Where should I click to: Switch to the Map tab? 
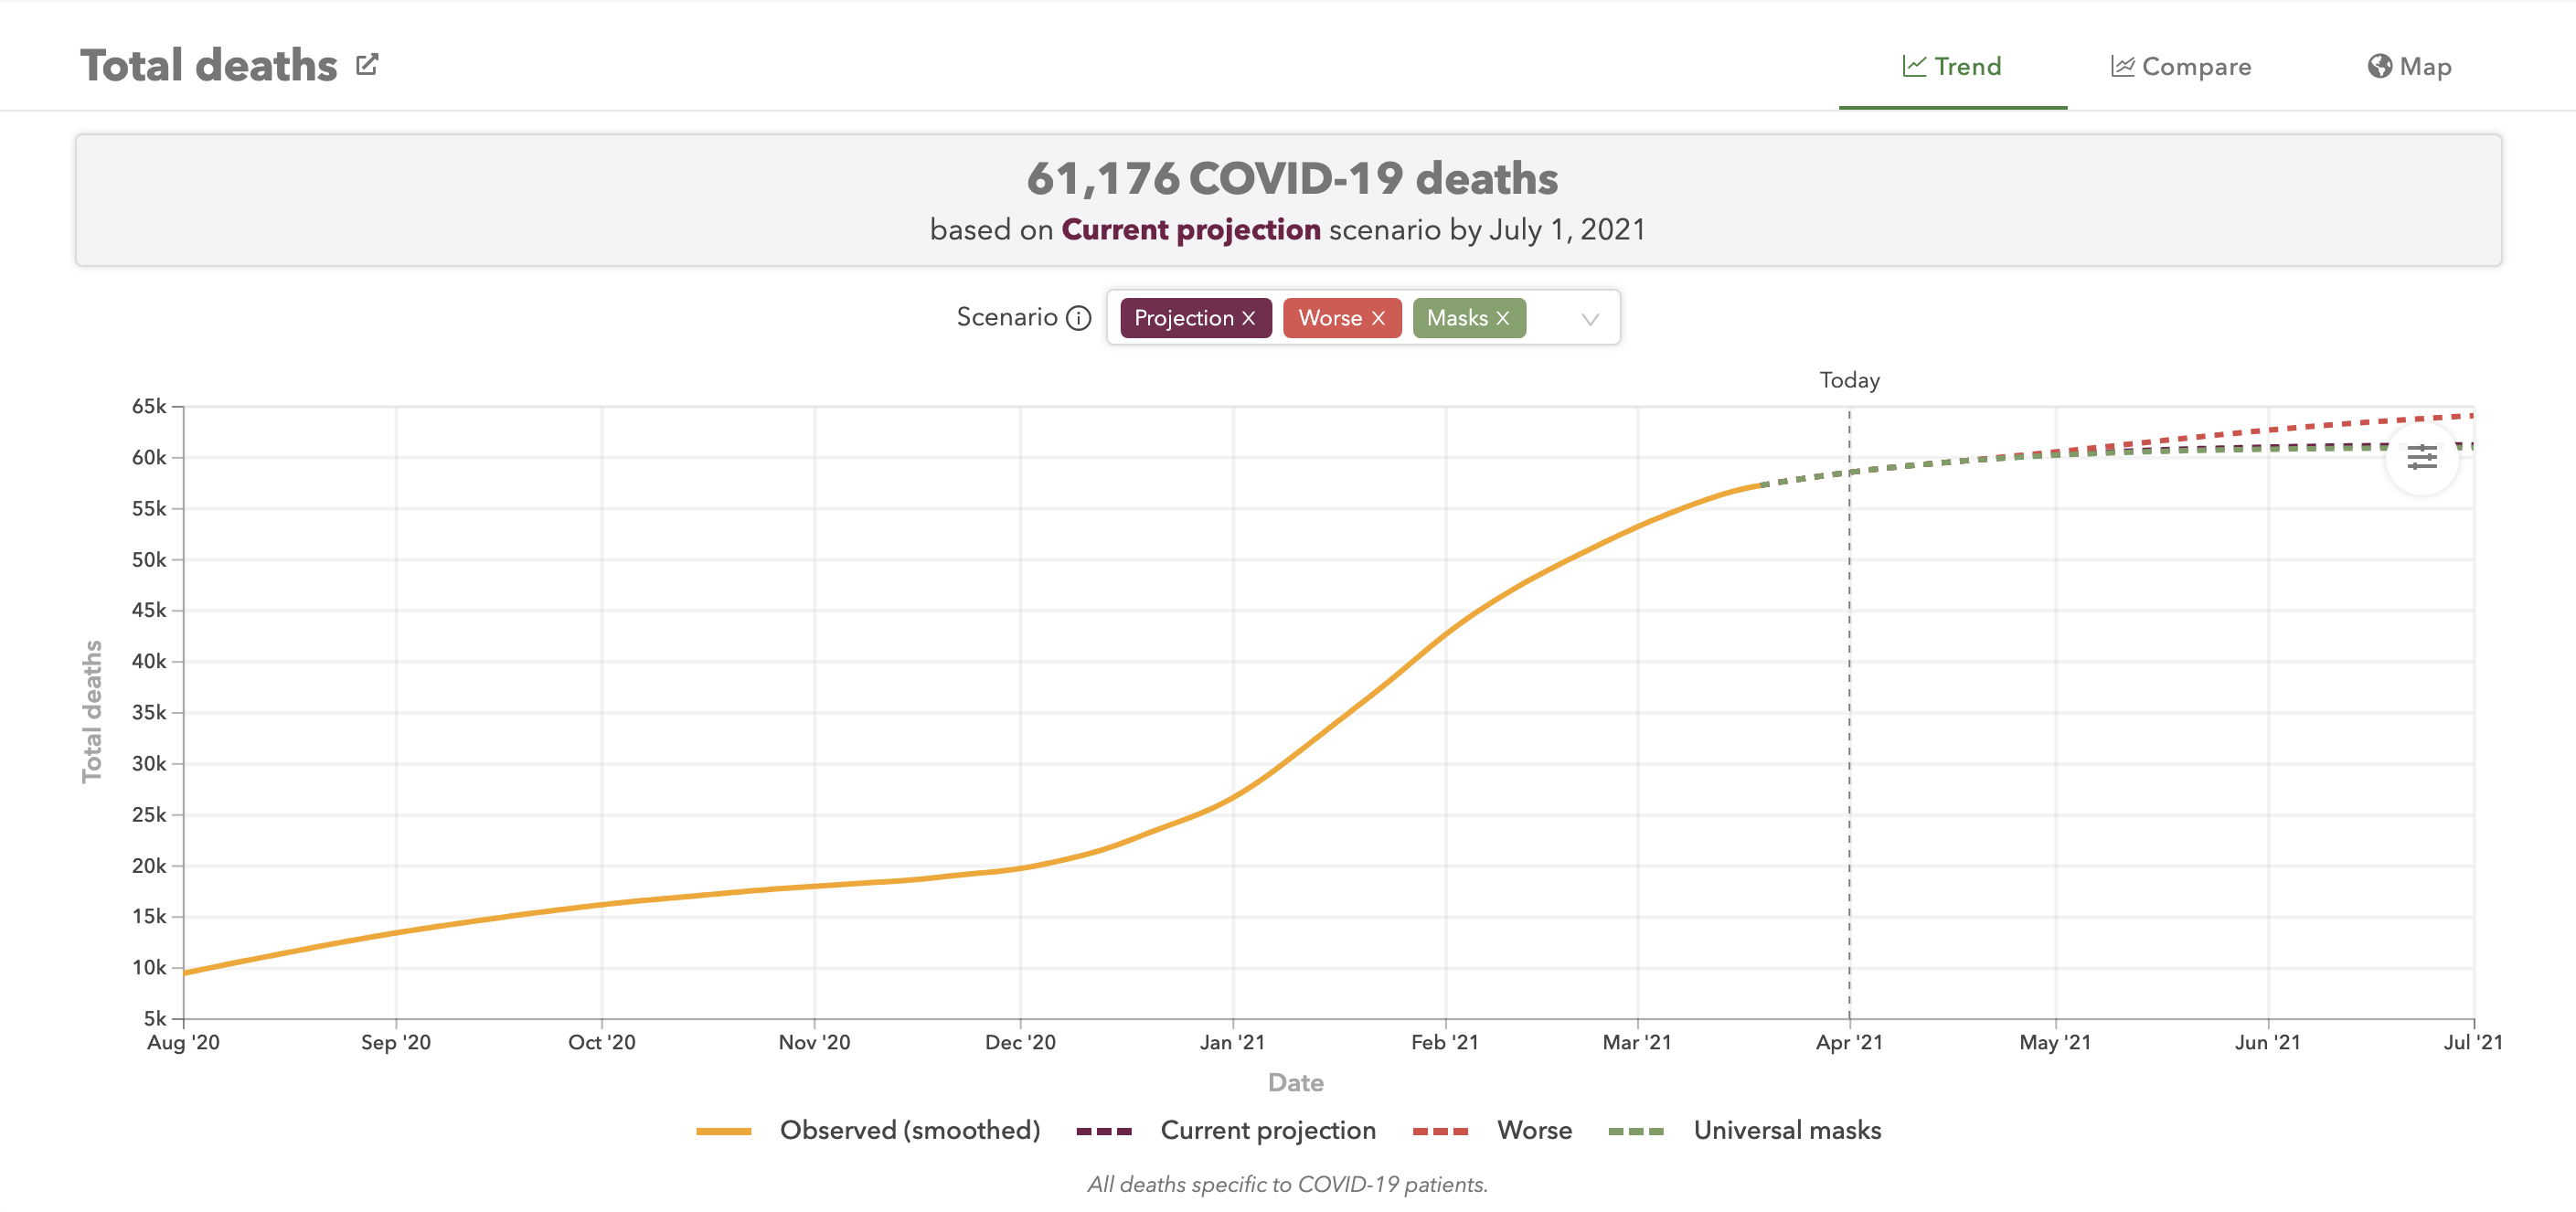click(x=2425, y=66)
